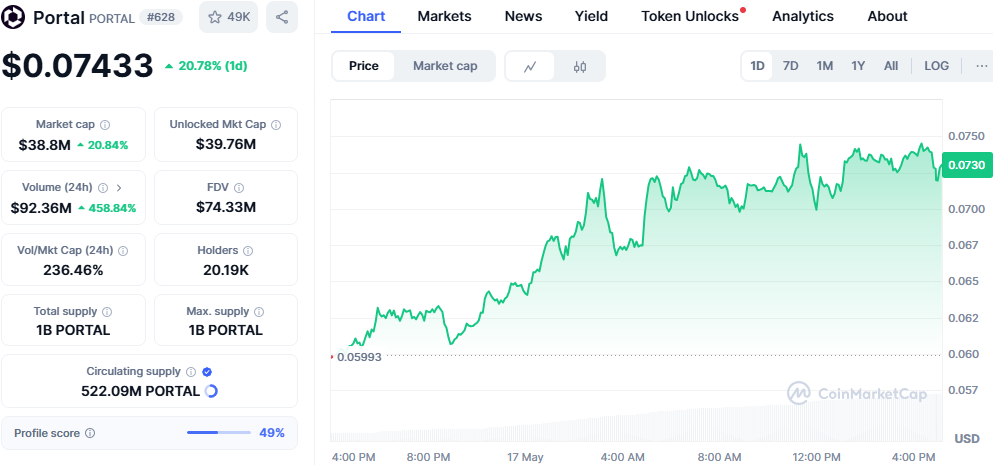Click the 17 May date axis label
Screen dimensions: 993x465
tap(526, 457)
